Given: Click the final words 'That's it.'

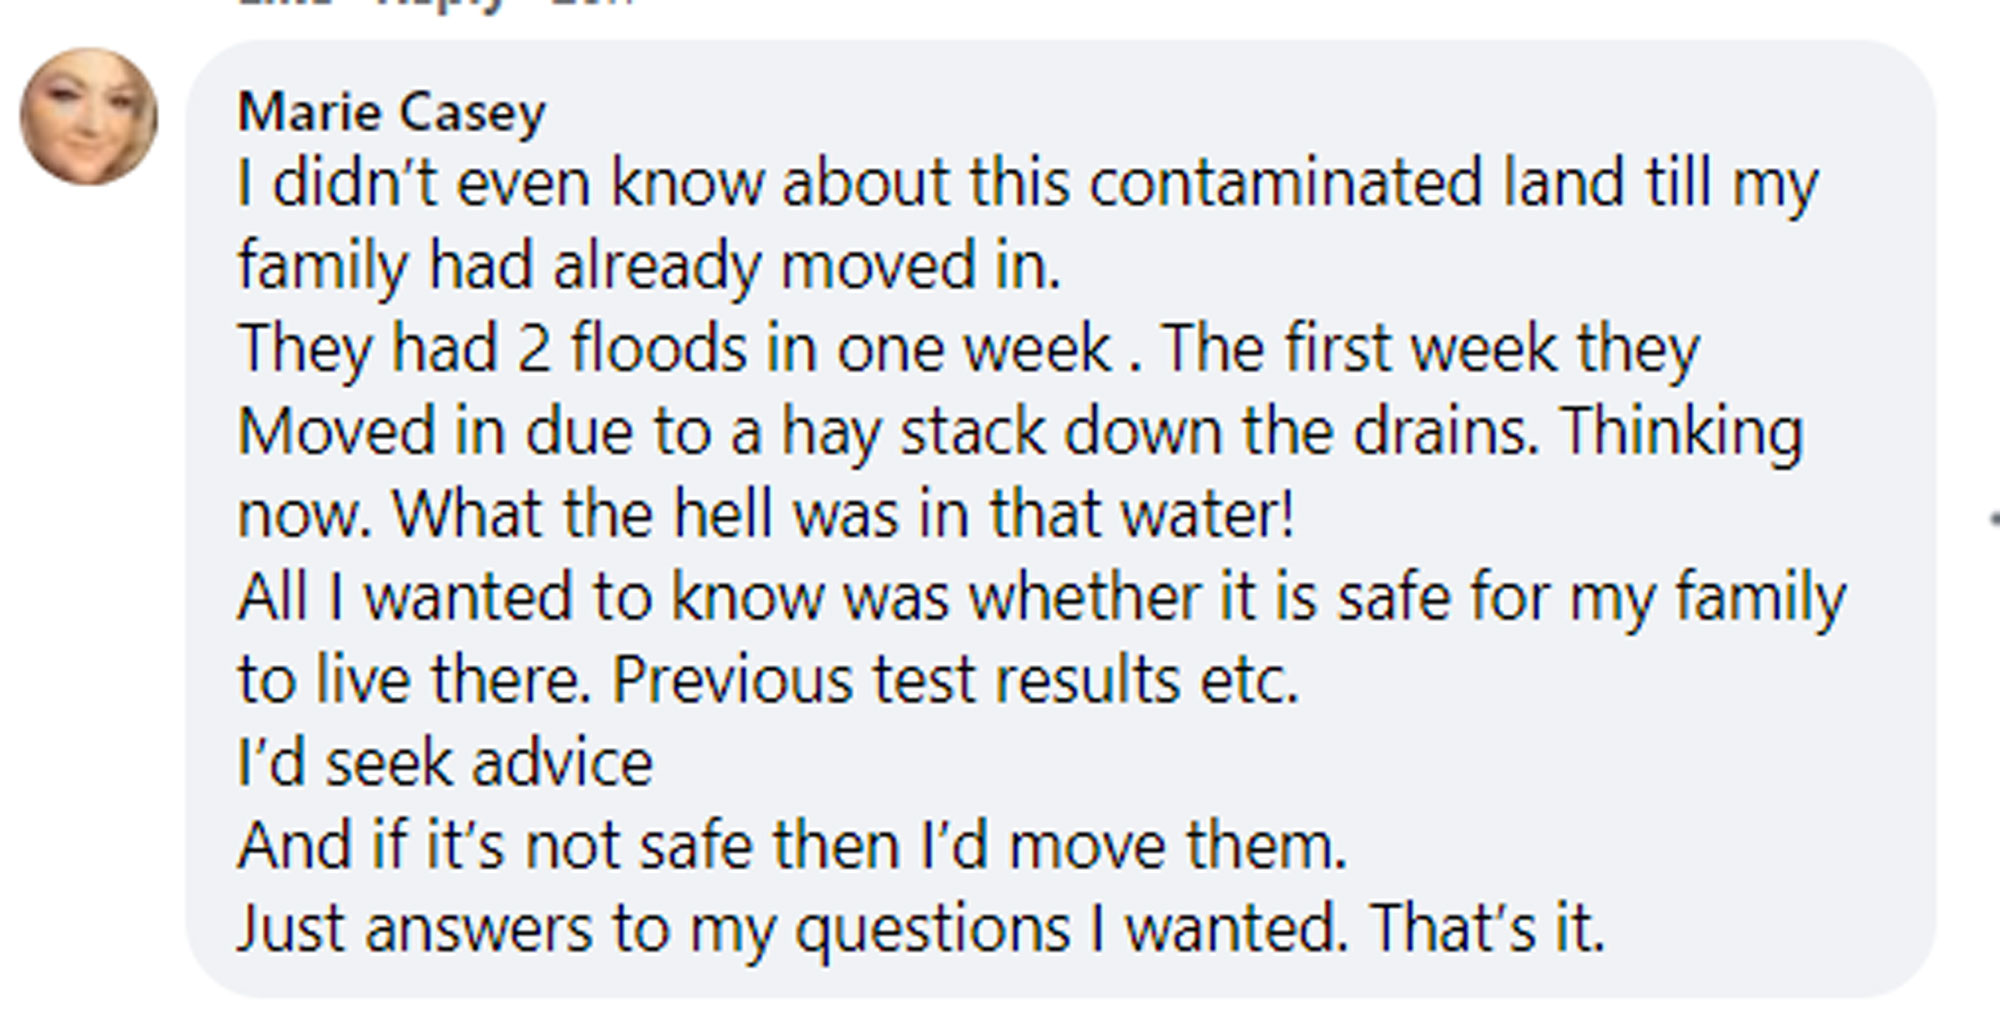Looking at the screenshot, I should coord(1487,928).
